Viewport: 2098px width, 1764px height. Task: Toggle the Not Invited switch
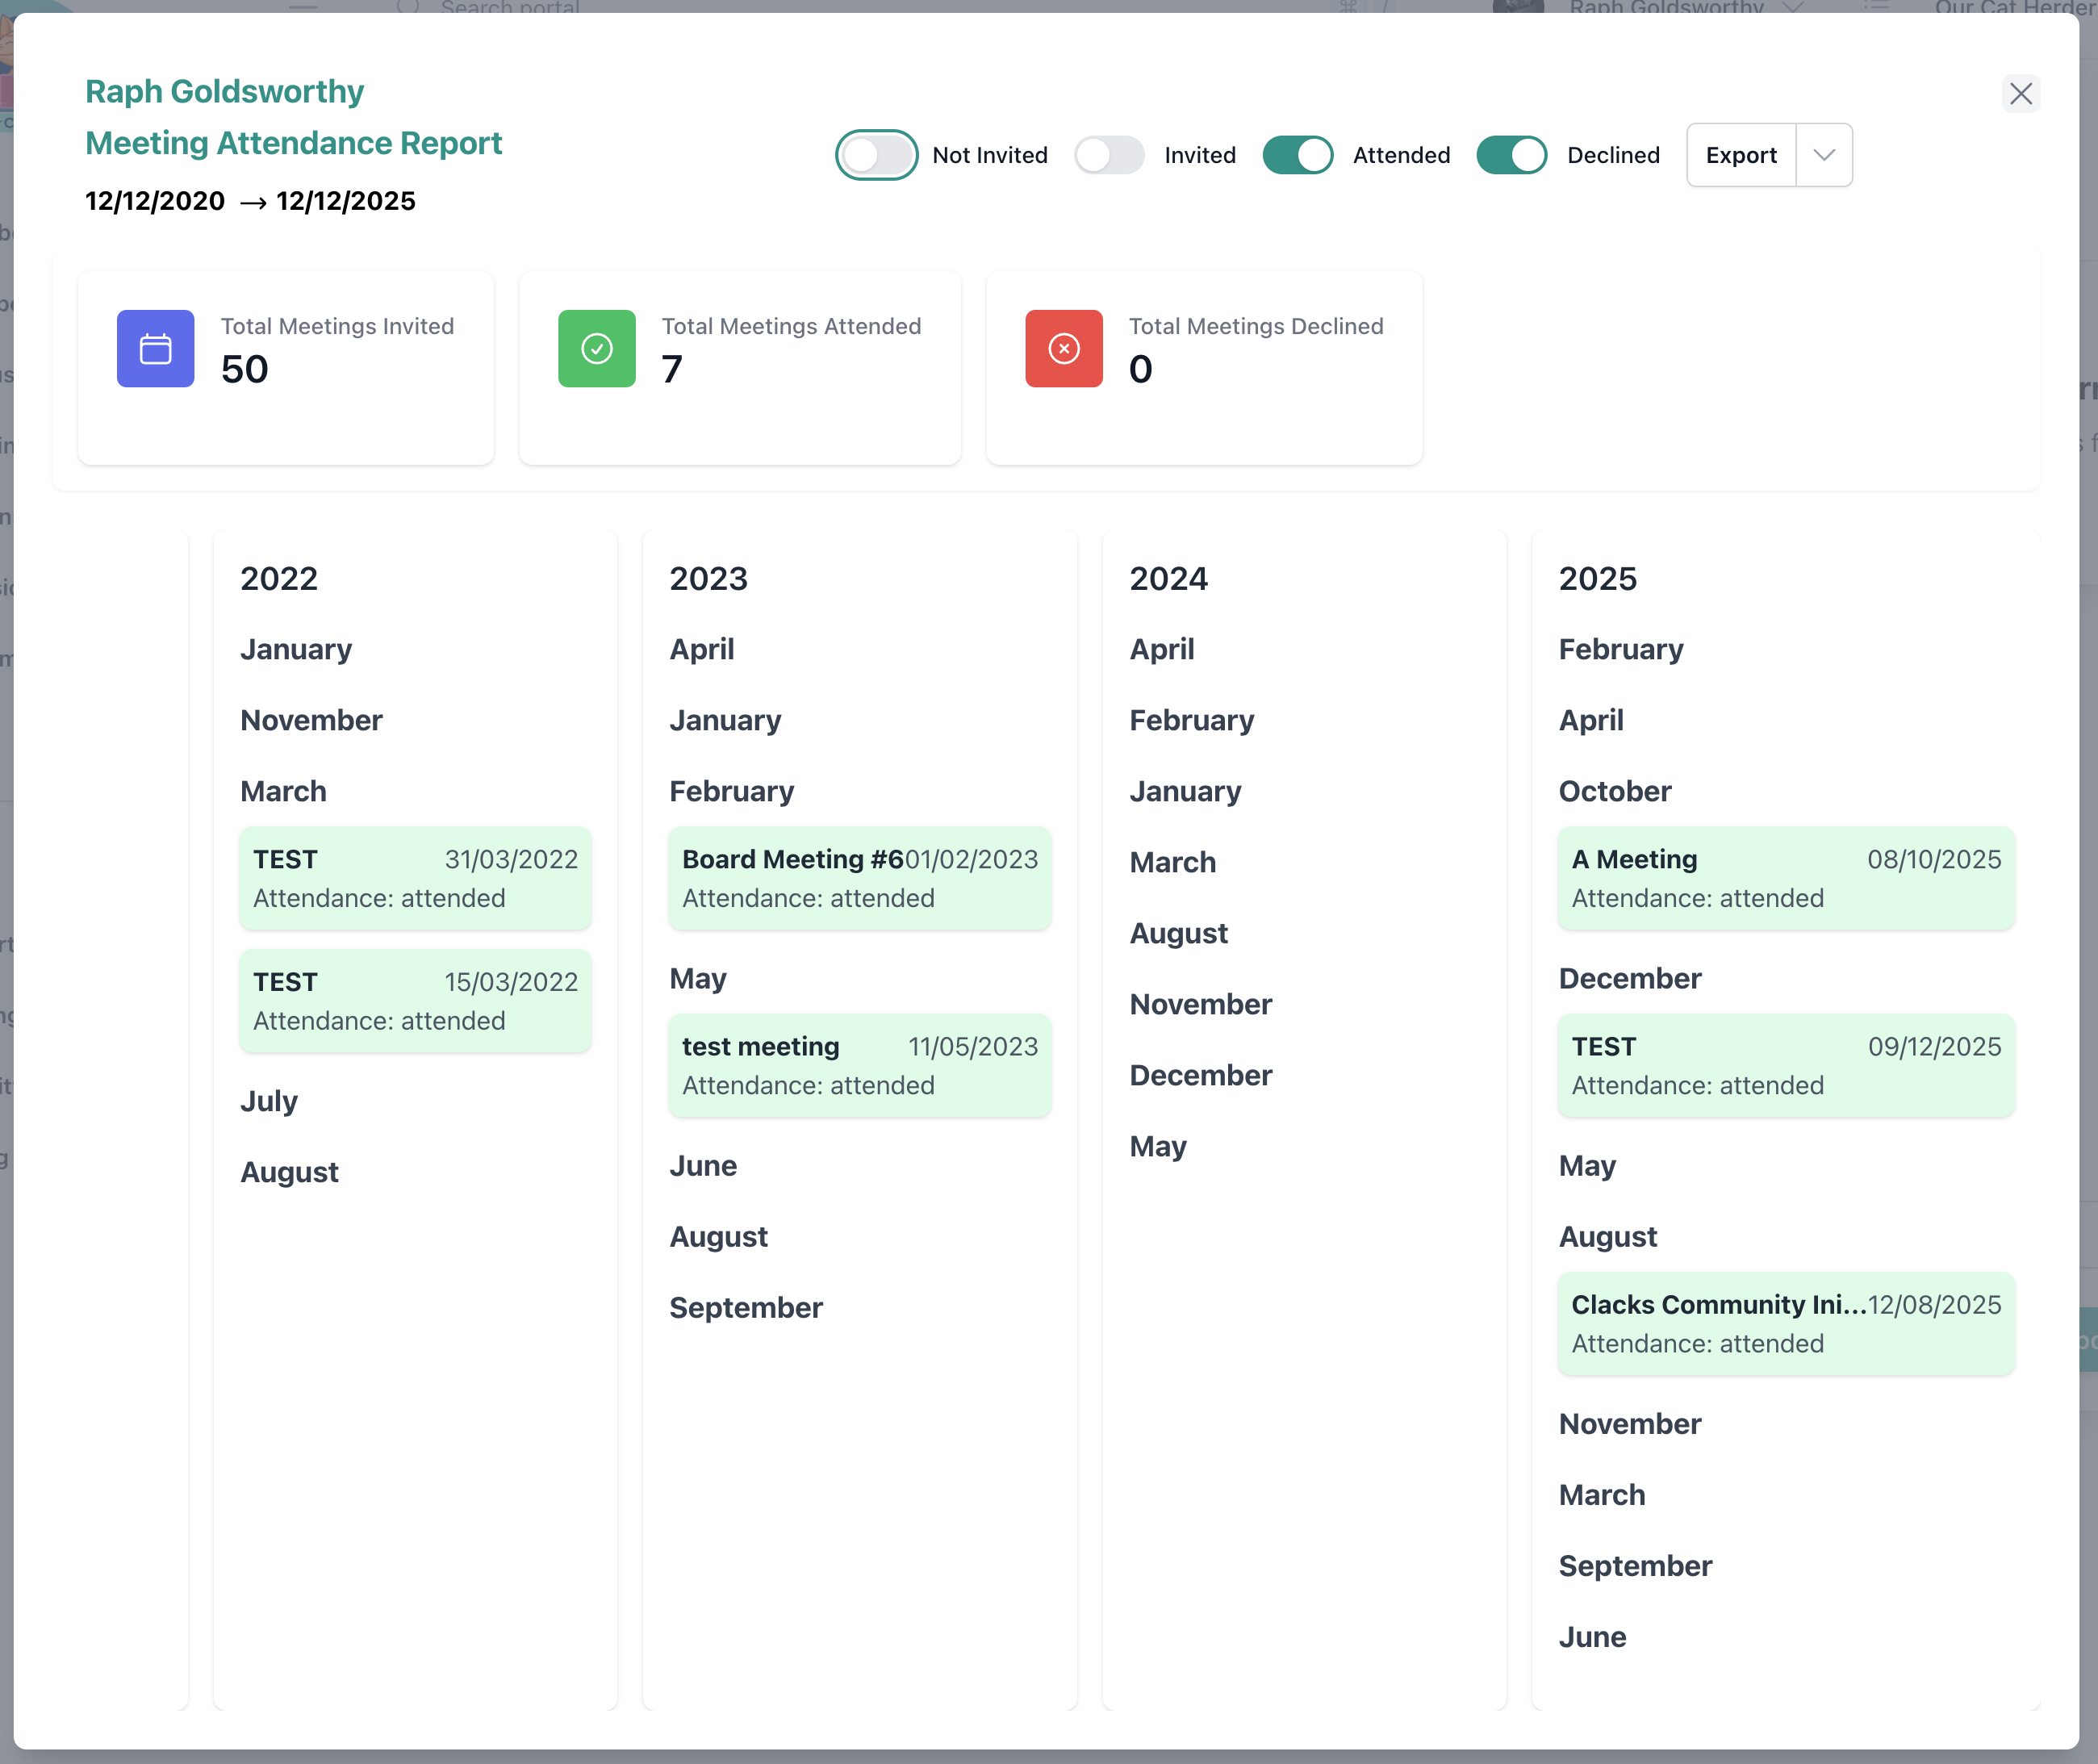(x=876, y=155)
